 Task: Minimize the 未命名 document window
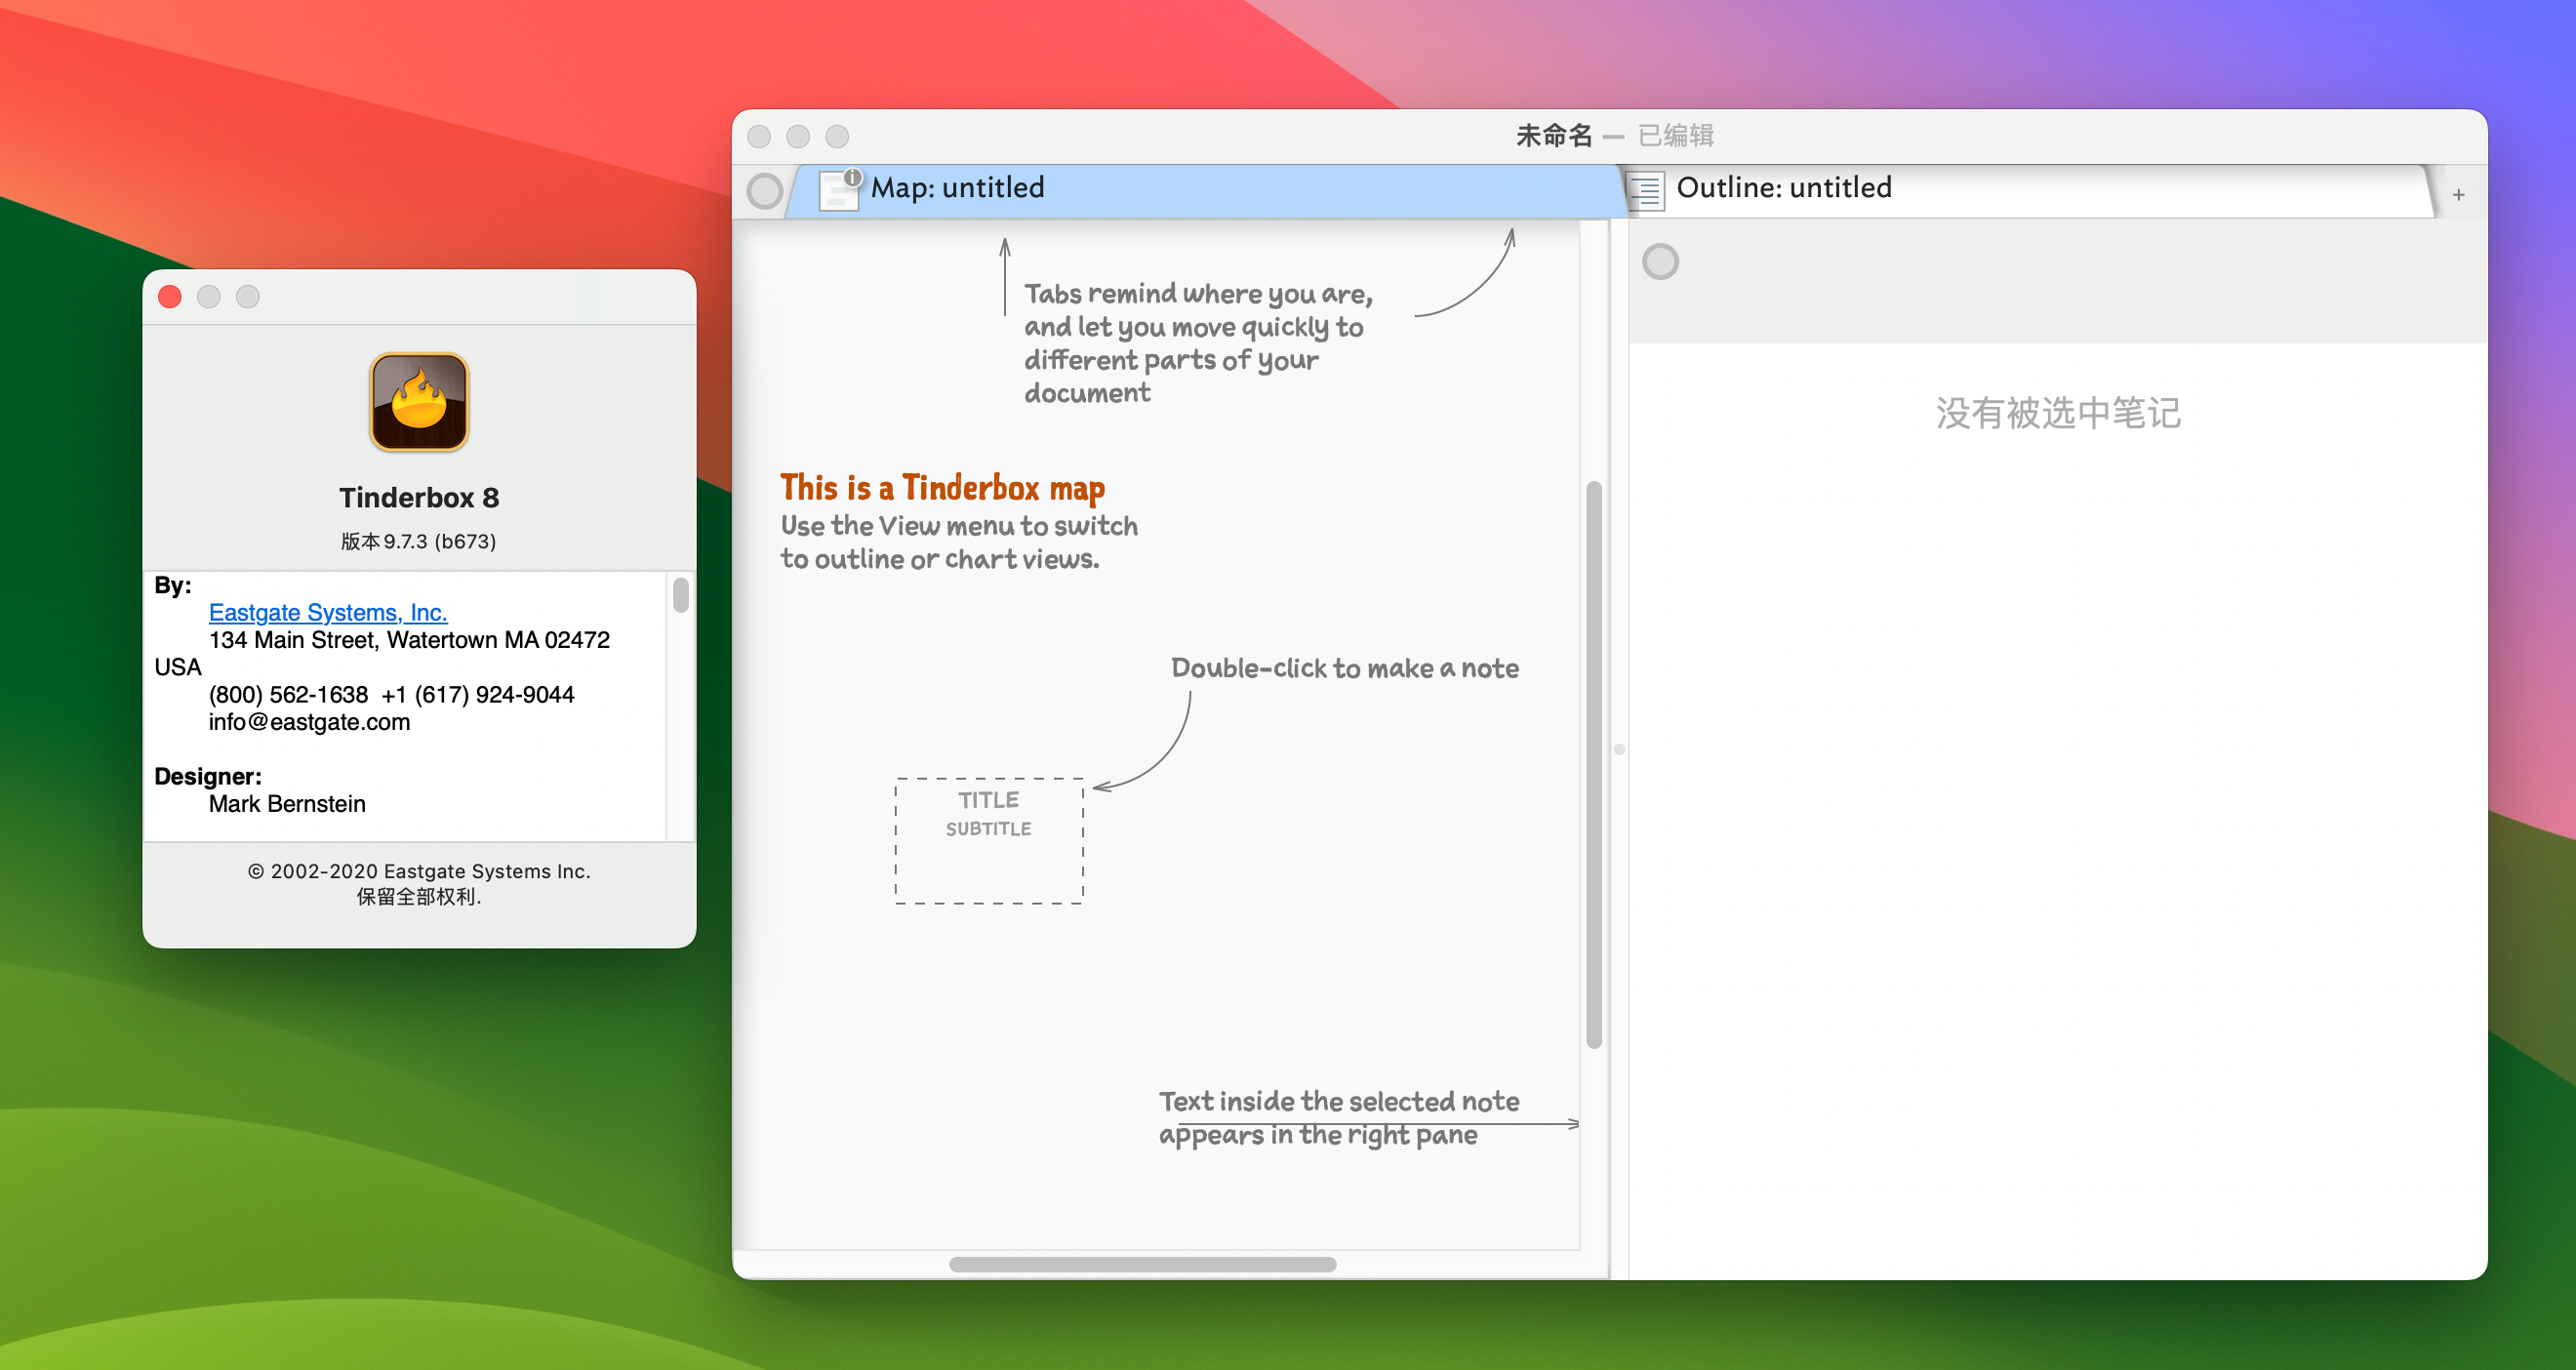(x=798, y=136)
